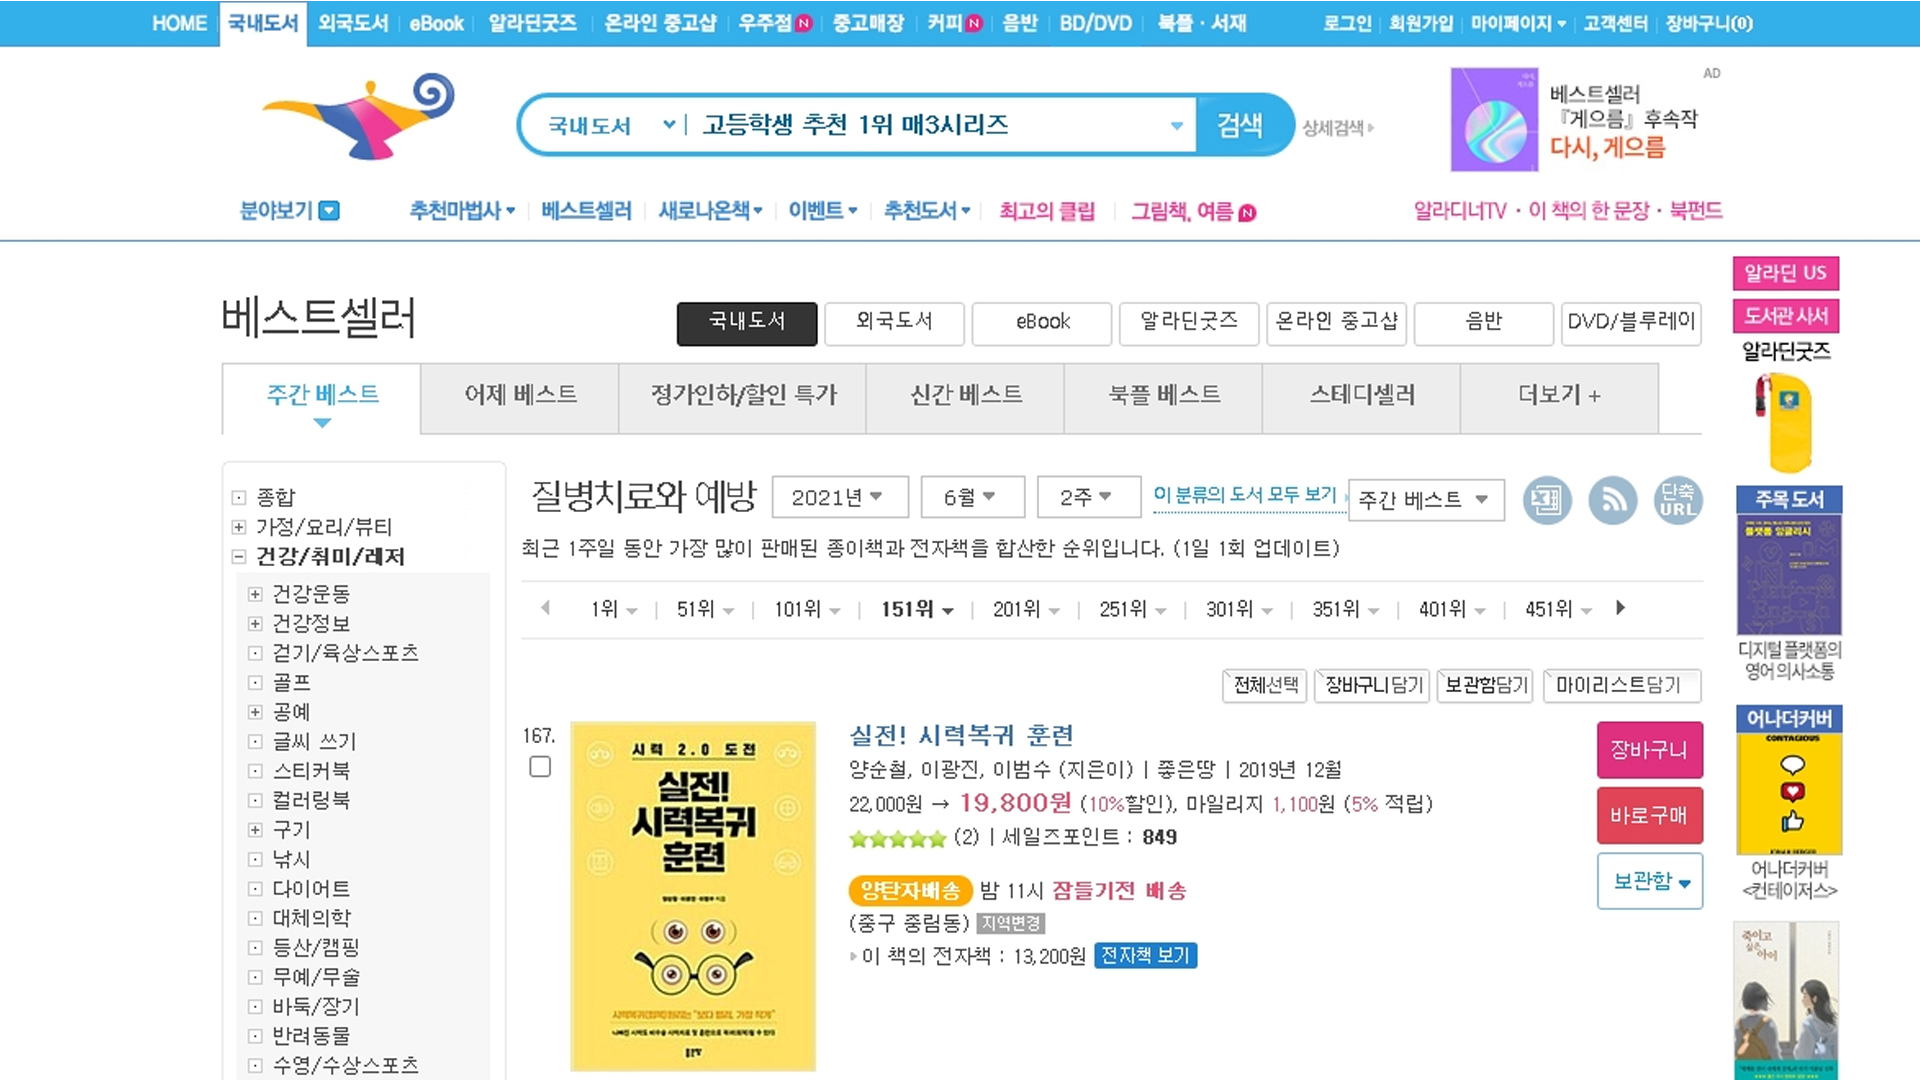The width and height of the screenshot is (1920, 1080).
Task: Expand the 공예 subcategory
Action: 255,712
